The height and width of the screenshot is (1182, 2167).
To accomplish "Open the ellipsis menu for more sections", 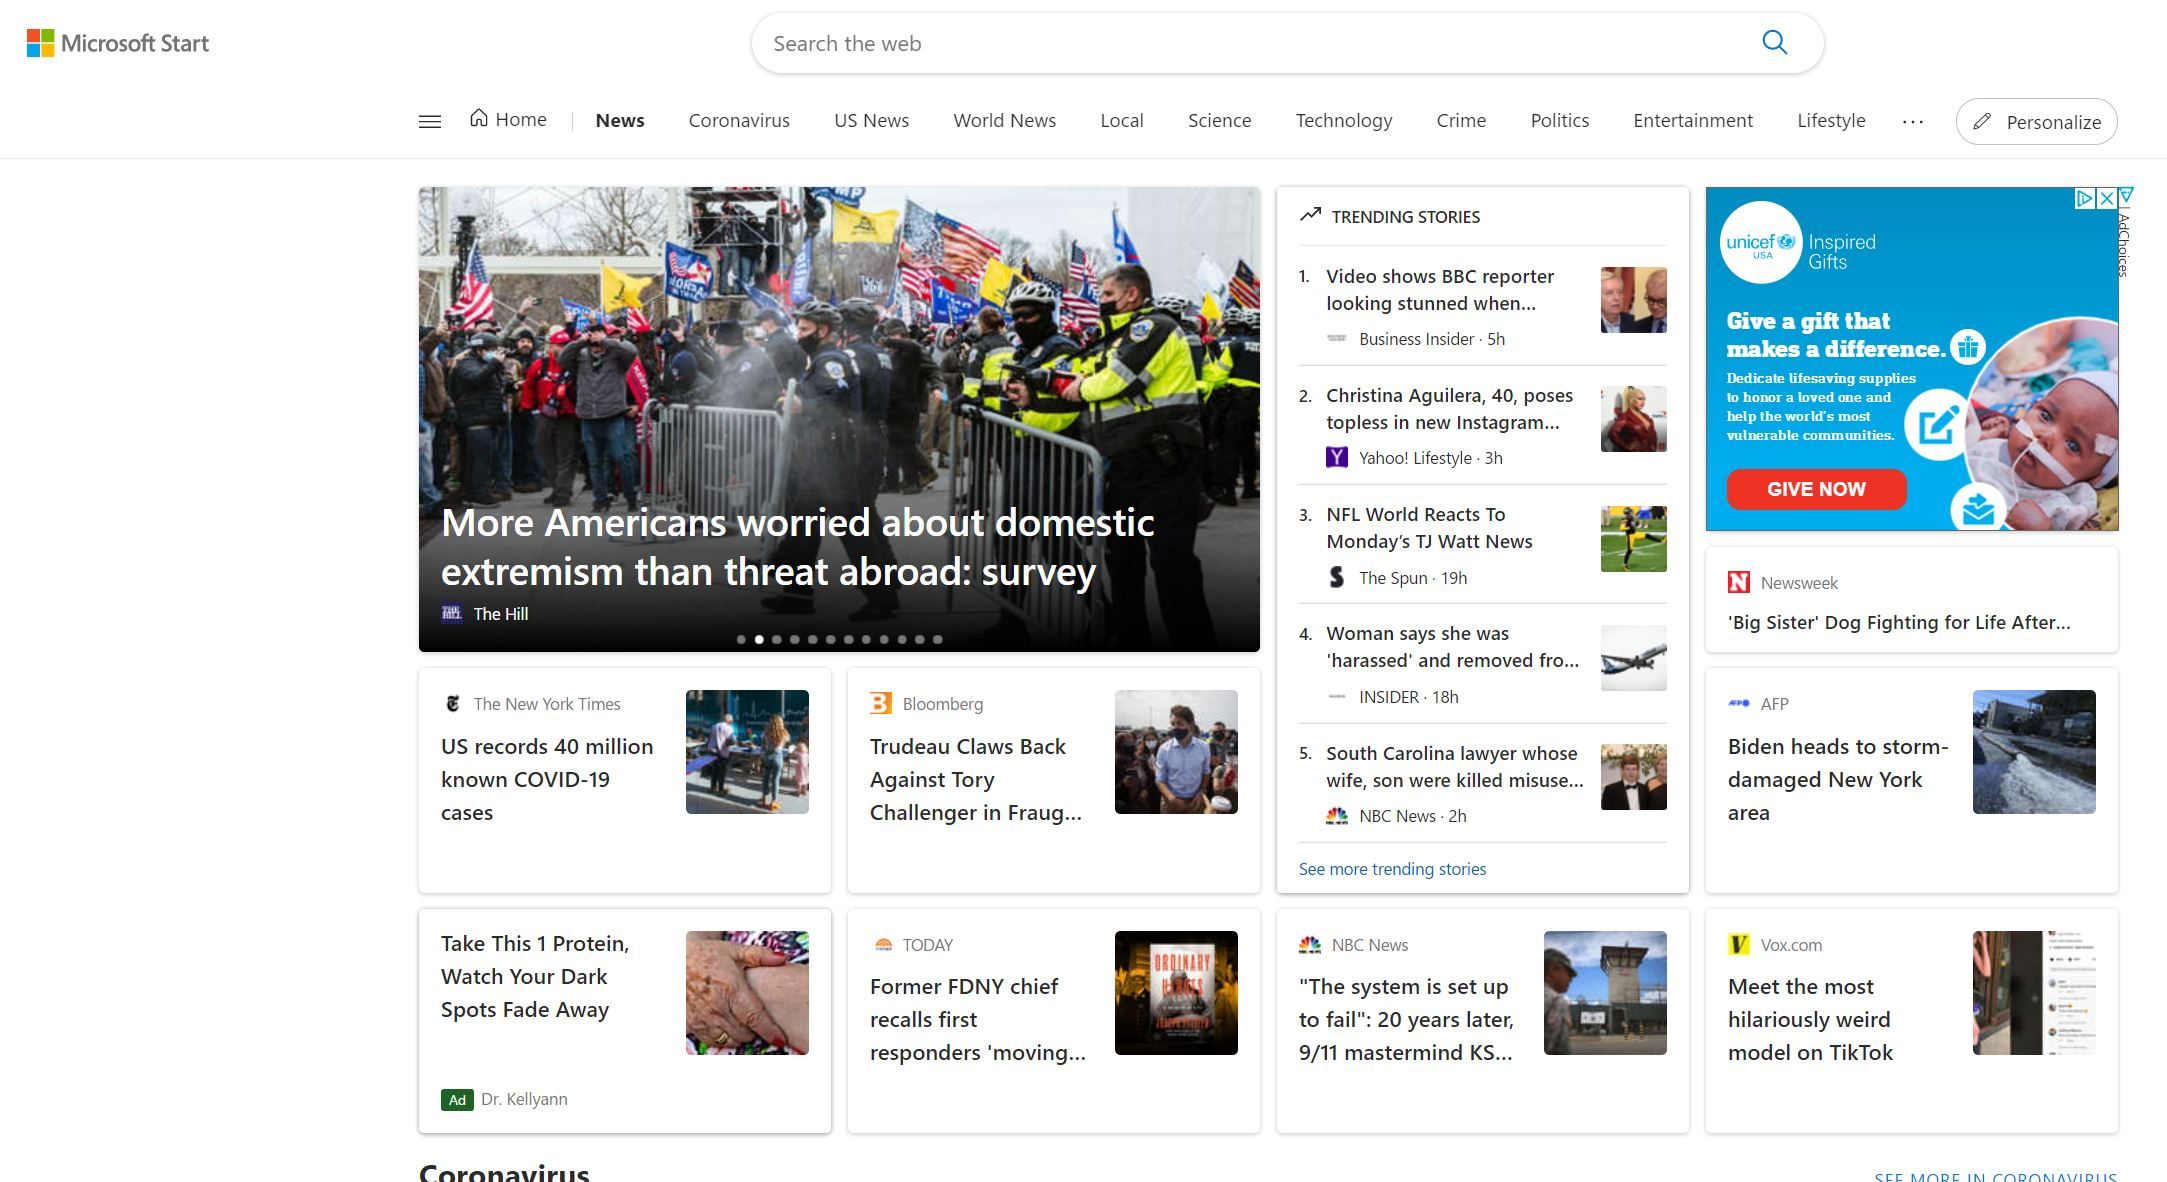I will pos(1913,122).
